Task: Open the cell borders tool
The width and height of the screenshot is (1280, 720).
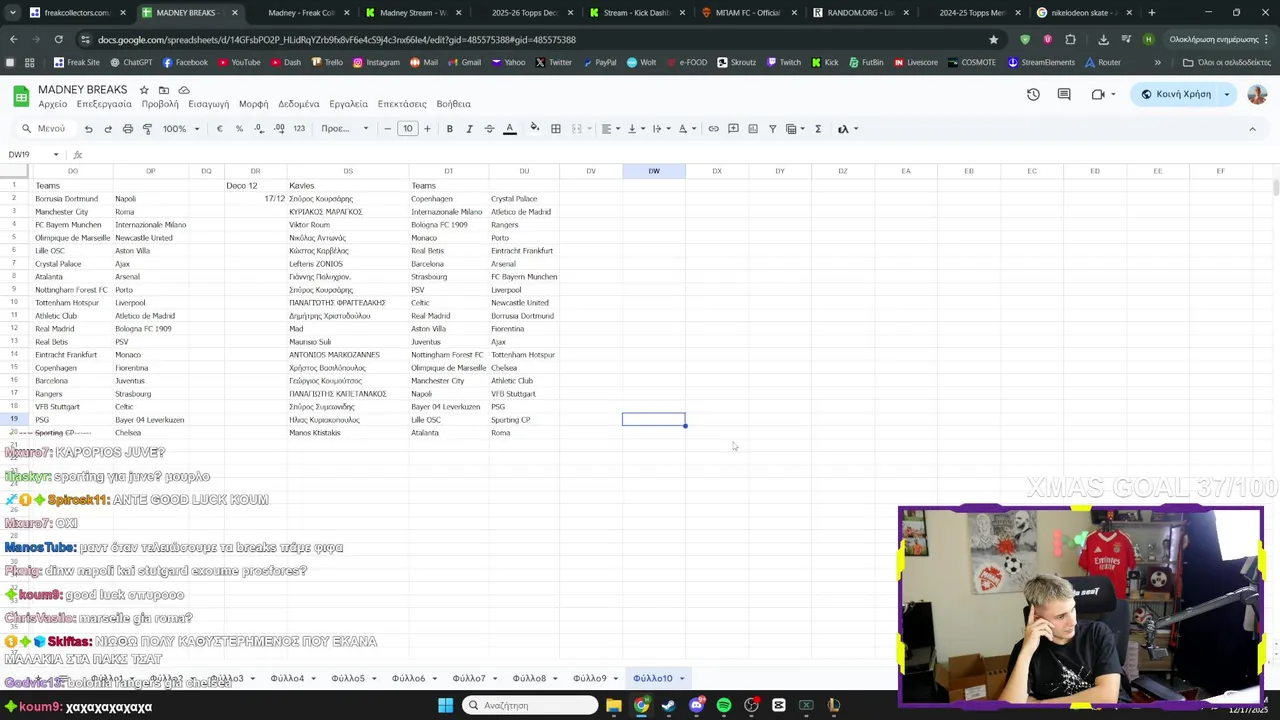Action: click(x=556, y=129)
